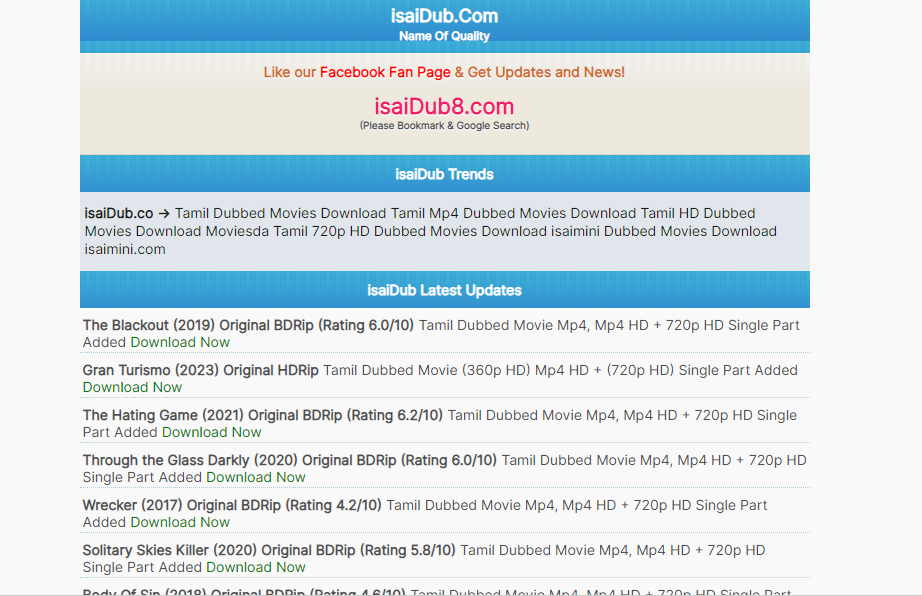
Task: Download Now for The Blackout (2019)
Action: 180,342
